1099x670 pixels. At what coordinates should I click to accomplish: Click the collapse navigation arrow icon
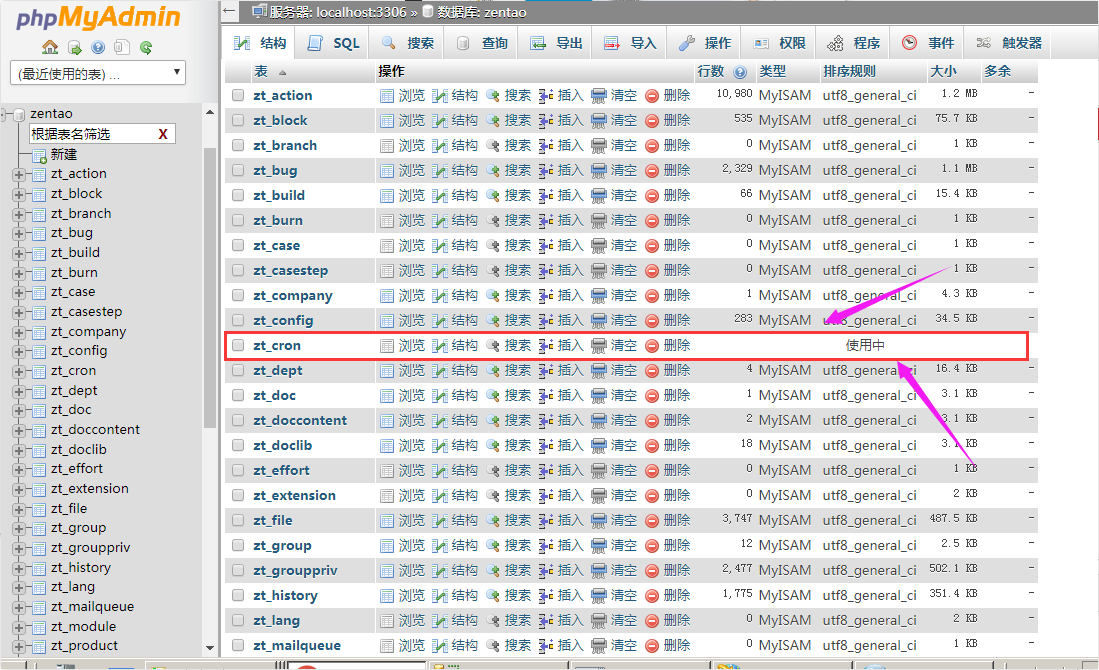click(229, 11)
